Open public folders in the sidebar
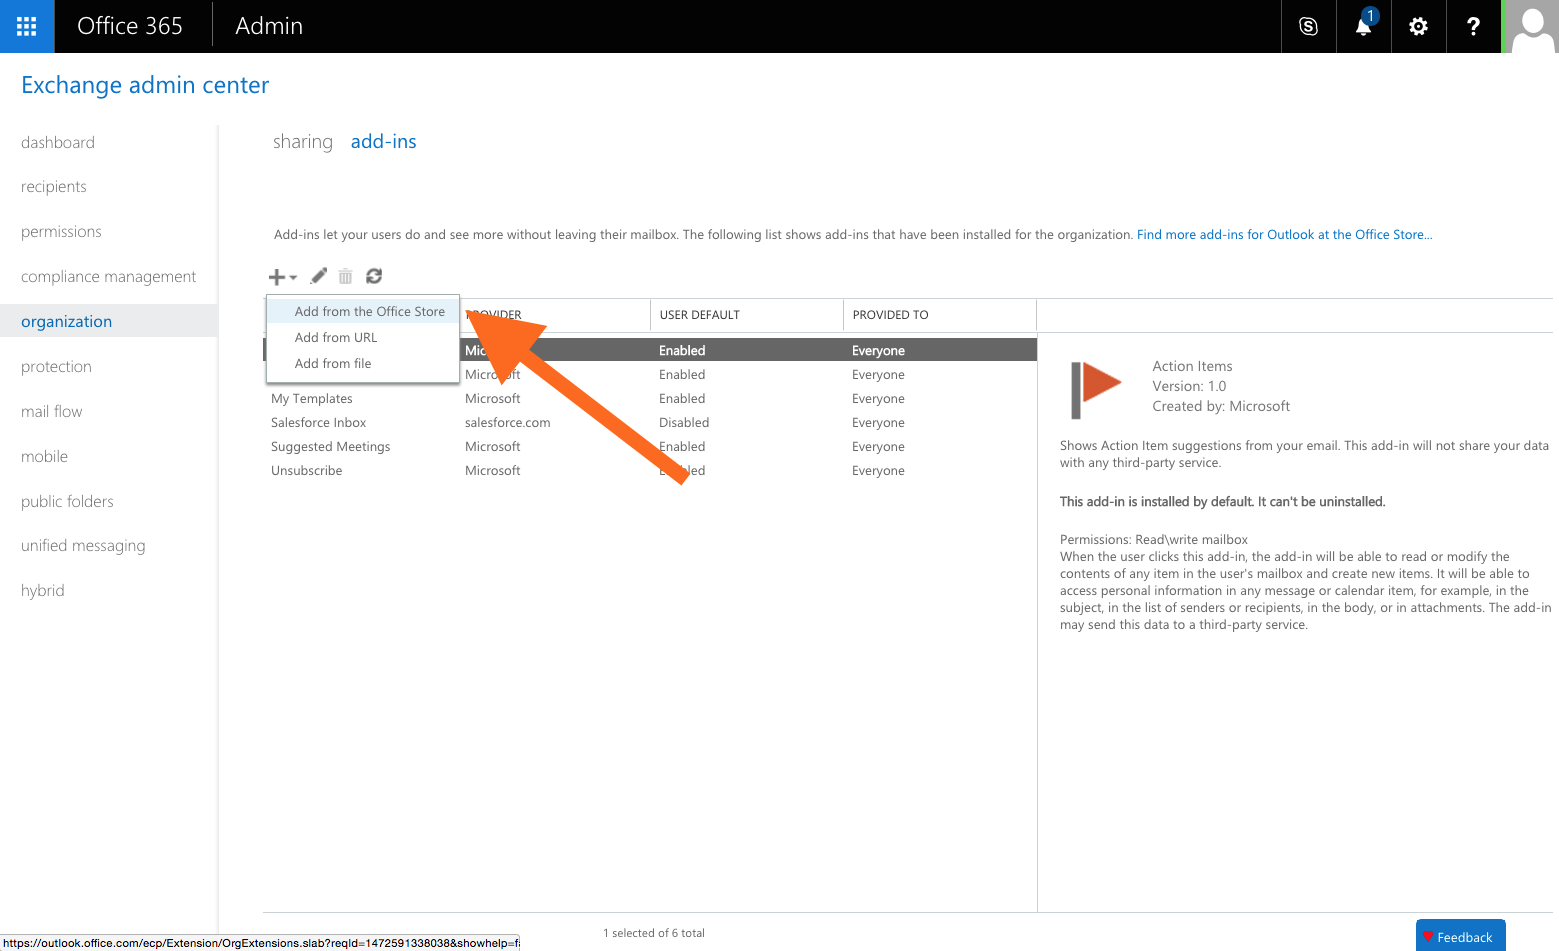Viewport: 1559px width, 951px height. coord(67,501)
